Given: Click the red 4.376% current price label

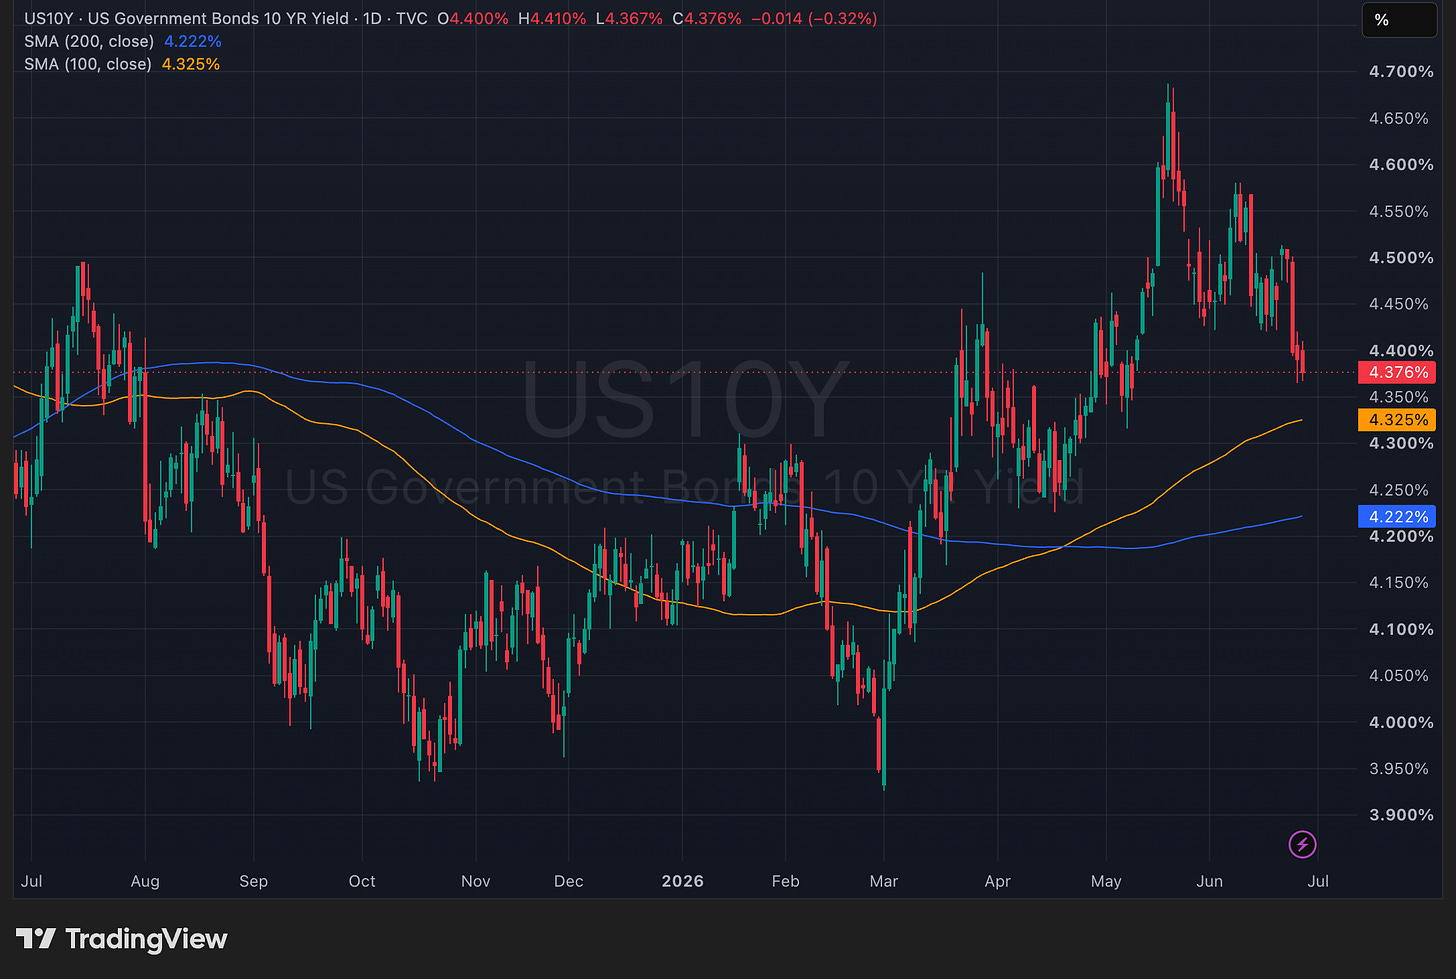Looking at the screenshot, I should (1397, 372).
